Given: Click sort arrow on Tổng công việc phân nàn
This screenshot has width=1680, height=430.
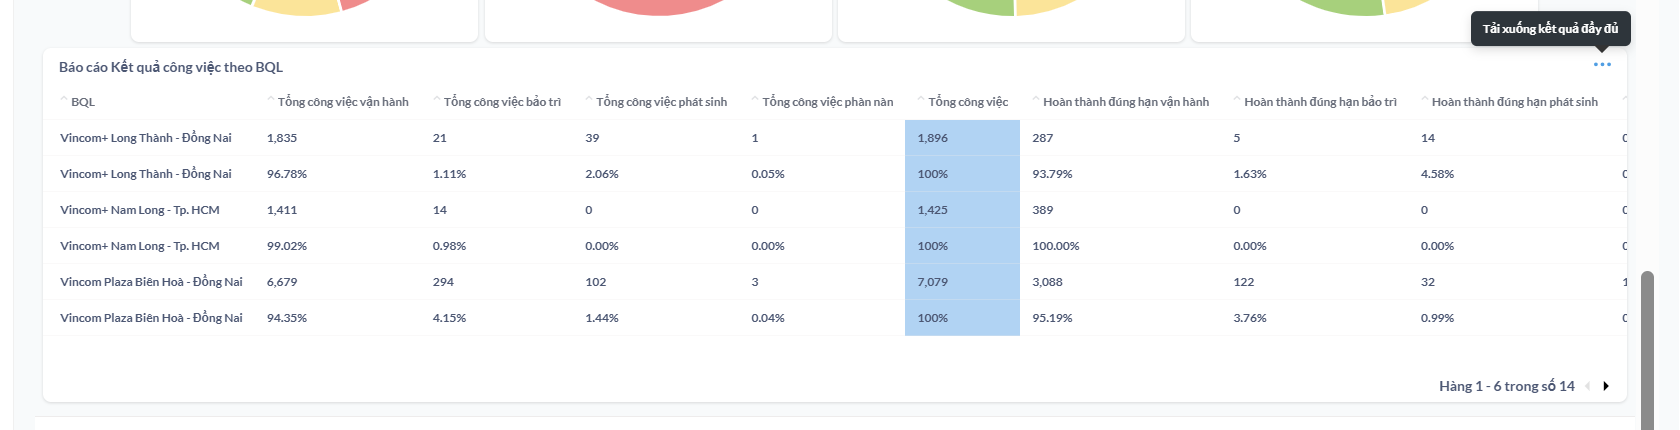Looking at the screenshot, I should (756, 100).
